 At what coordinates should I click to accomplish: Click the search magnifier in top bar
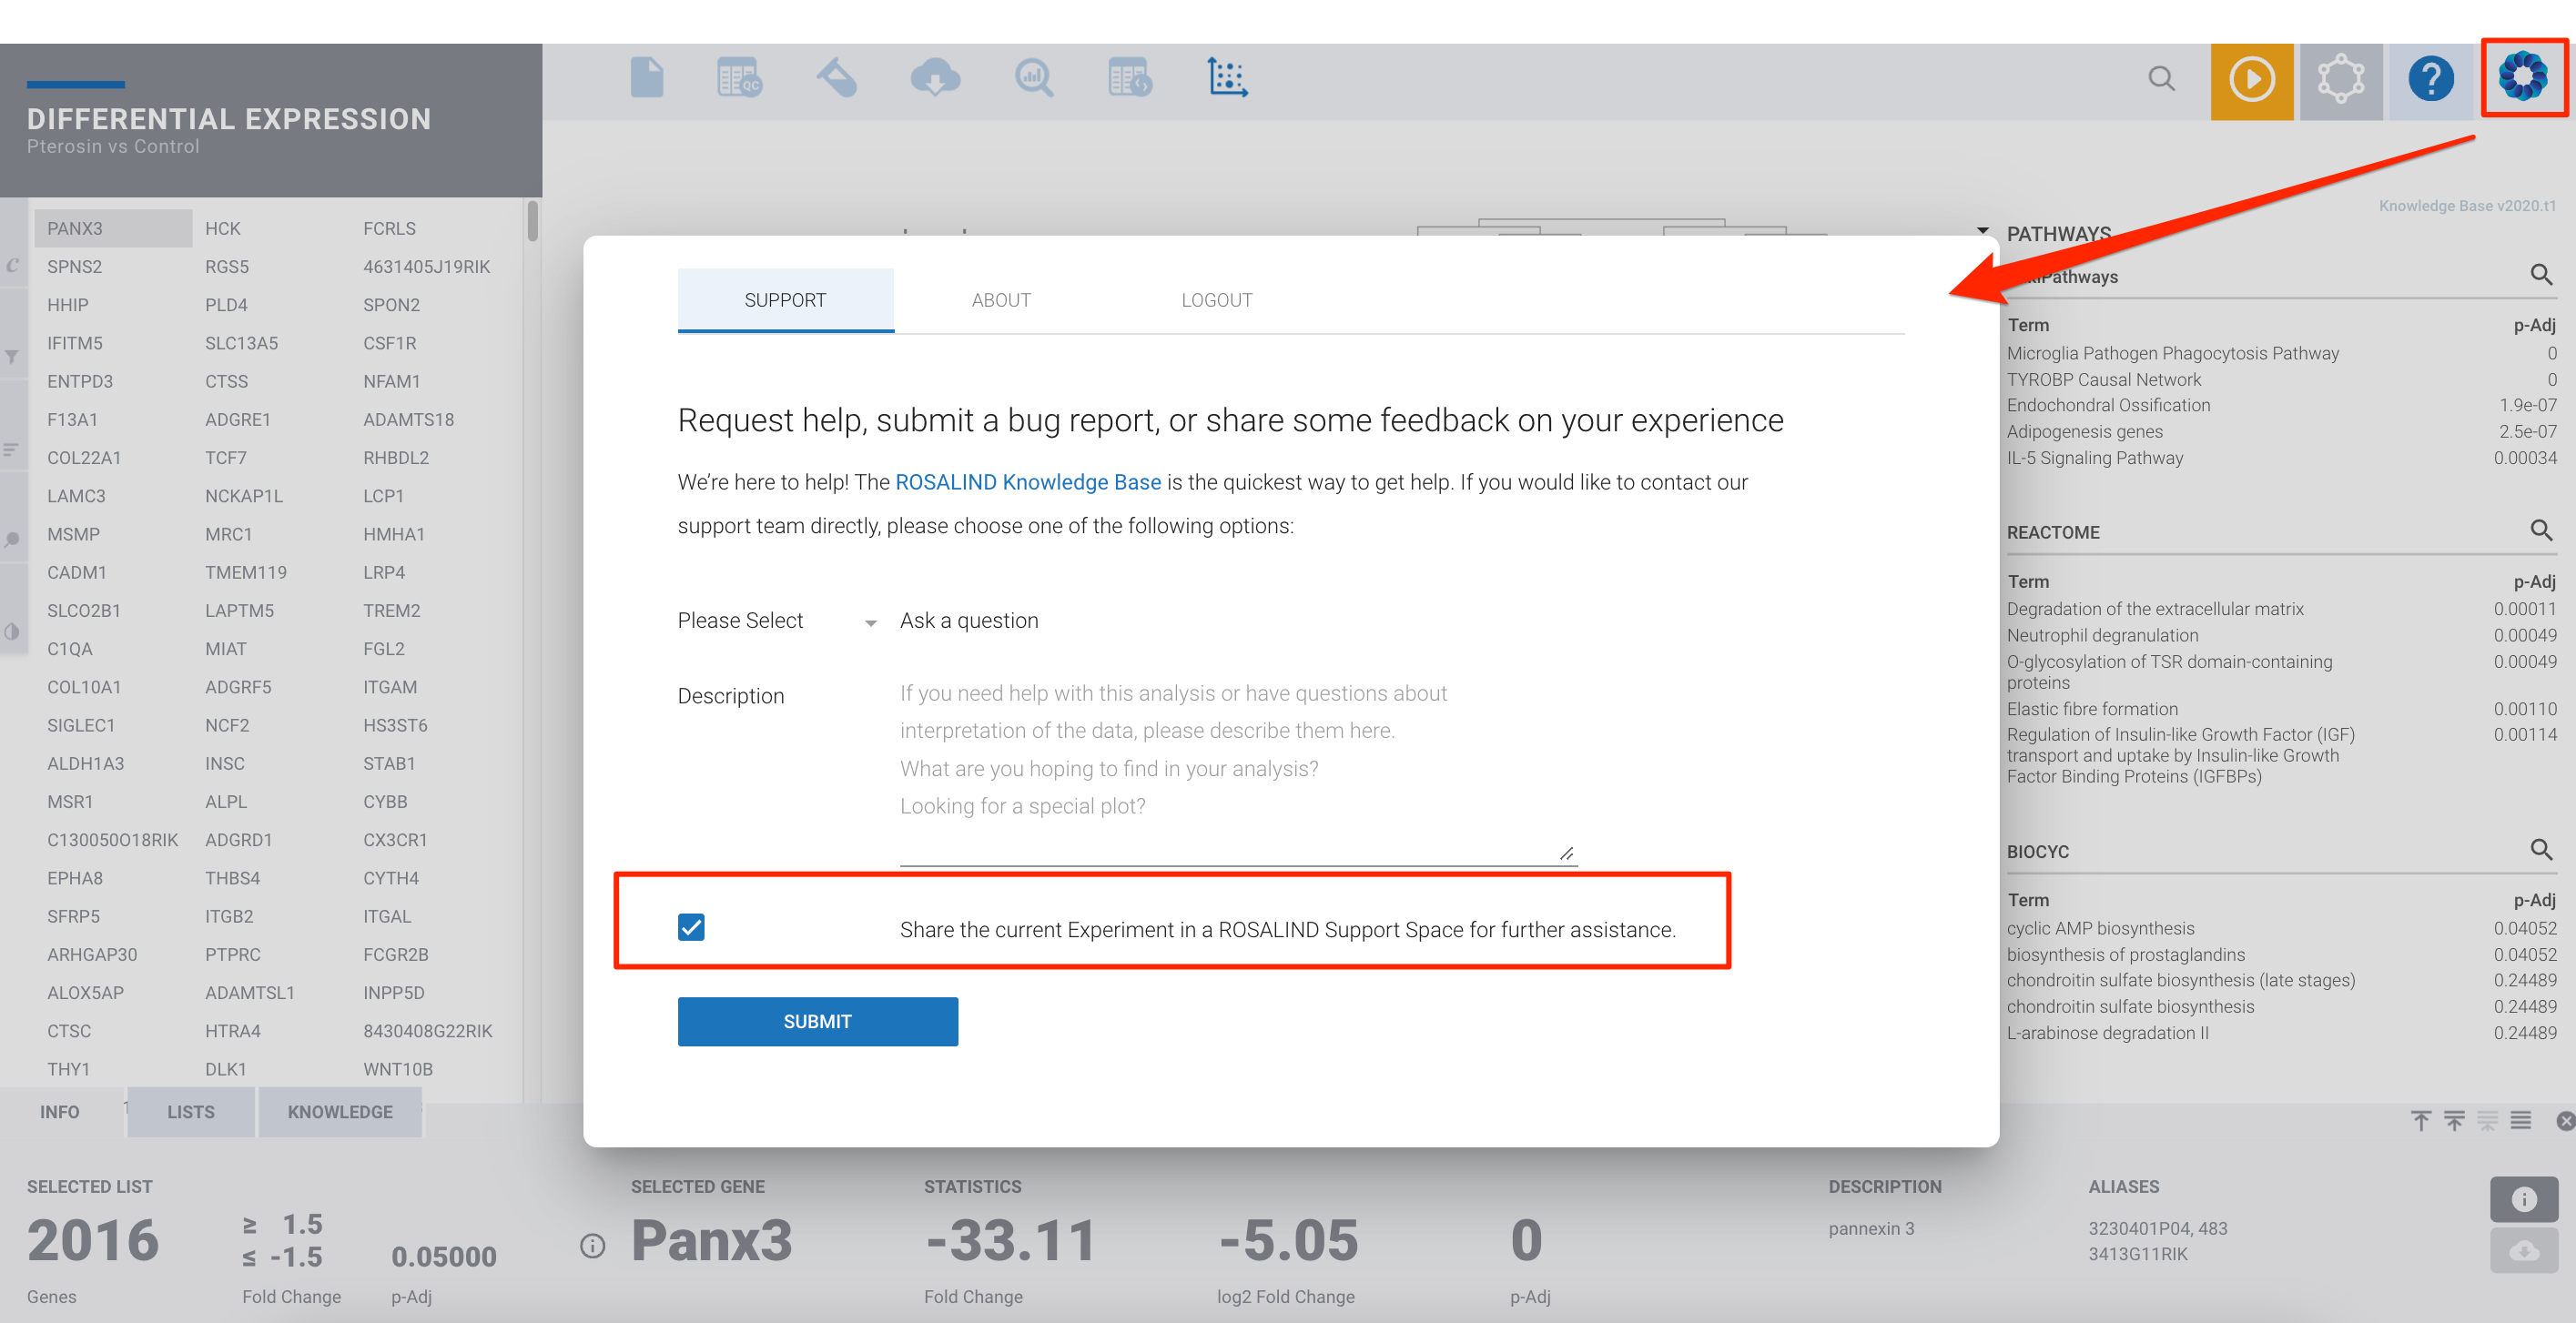point(2161,78)
